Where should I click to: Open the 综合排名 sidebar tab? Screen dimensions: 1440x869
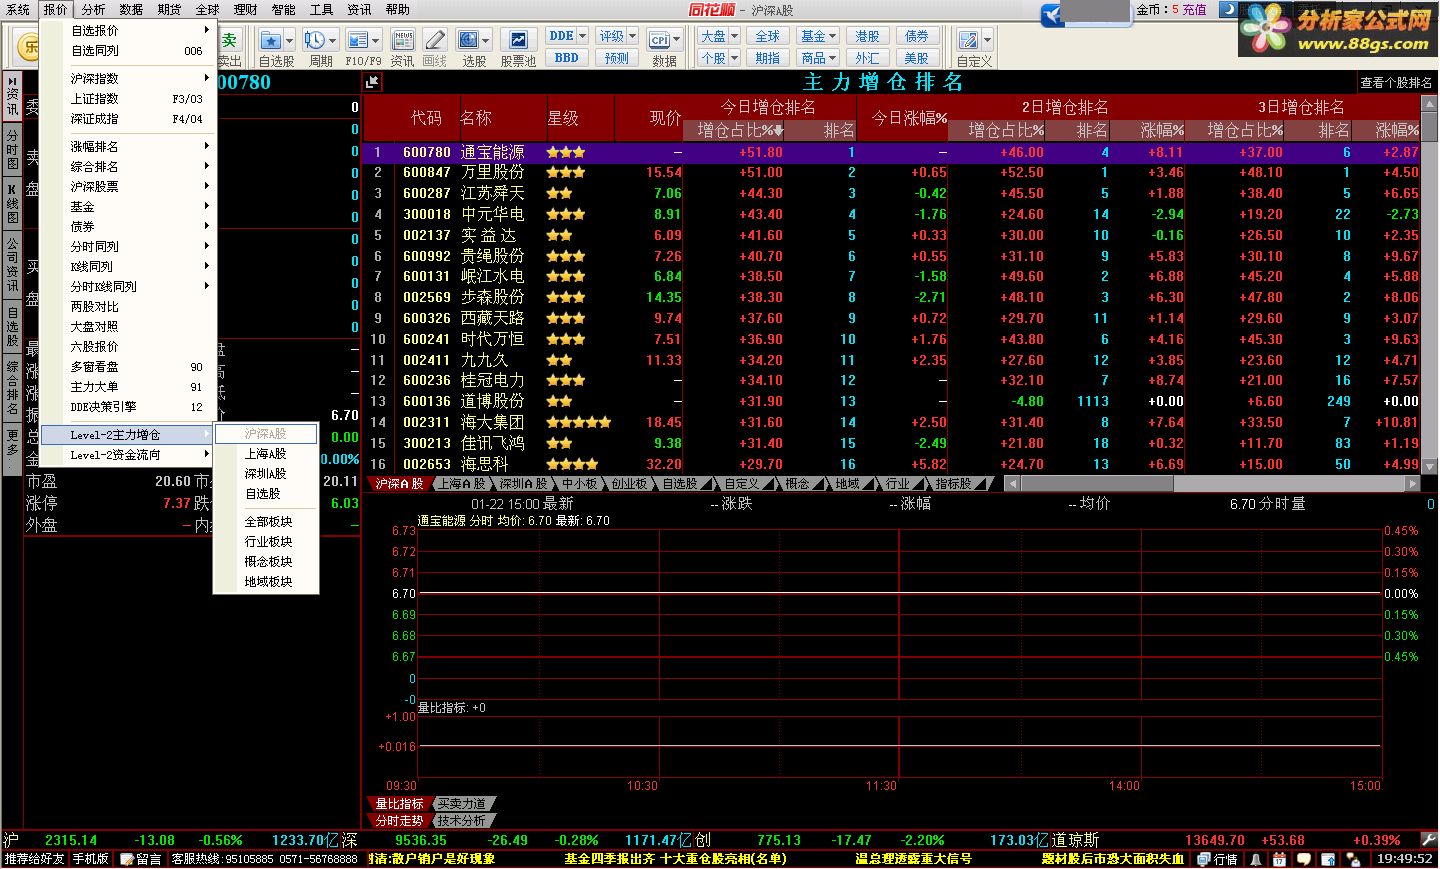click(x=12, y=389)
